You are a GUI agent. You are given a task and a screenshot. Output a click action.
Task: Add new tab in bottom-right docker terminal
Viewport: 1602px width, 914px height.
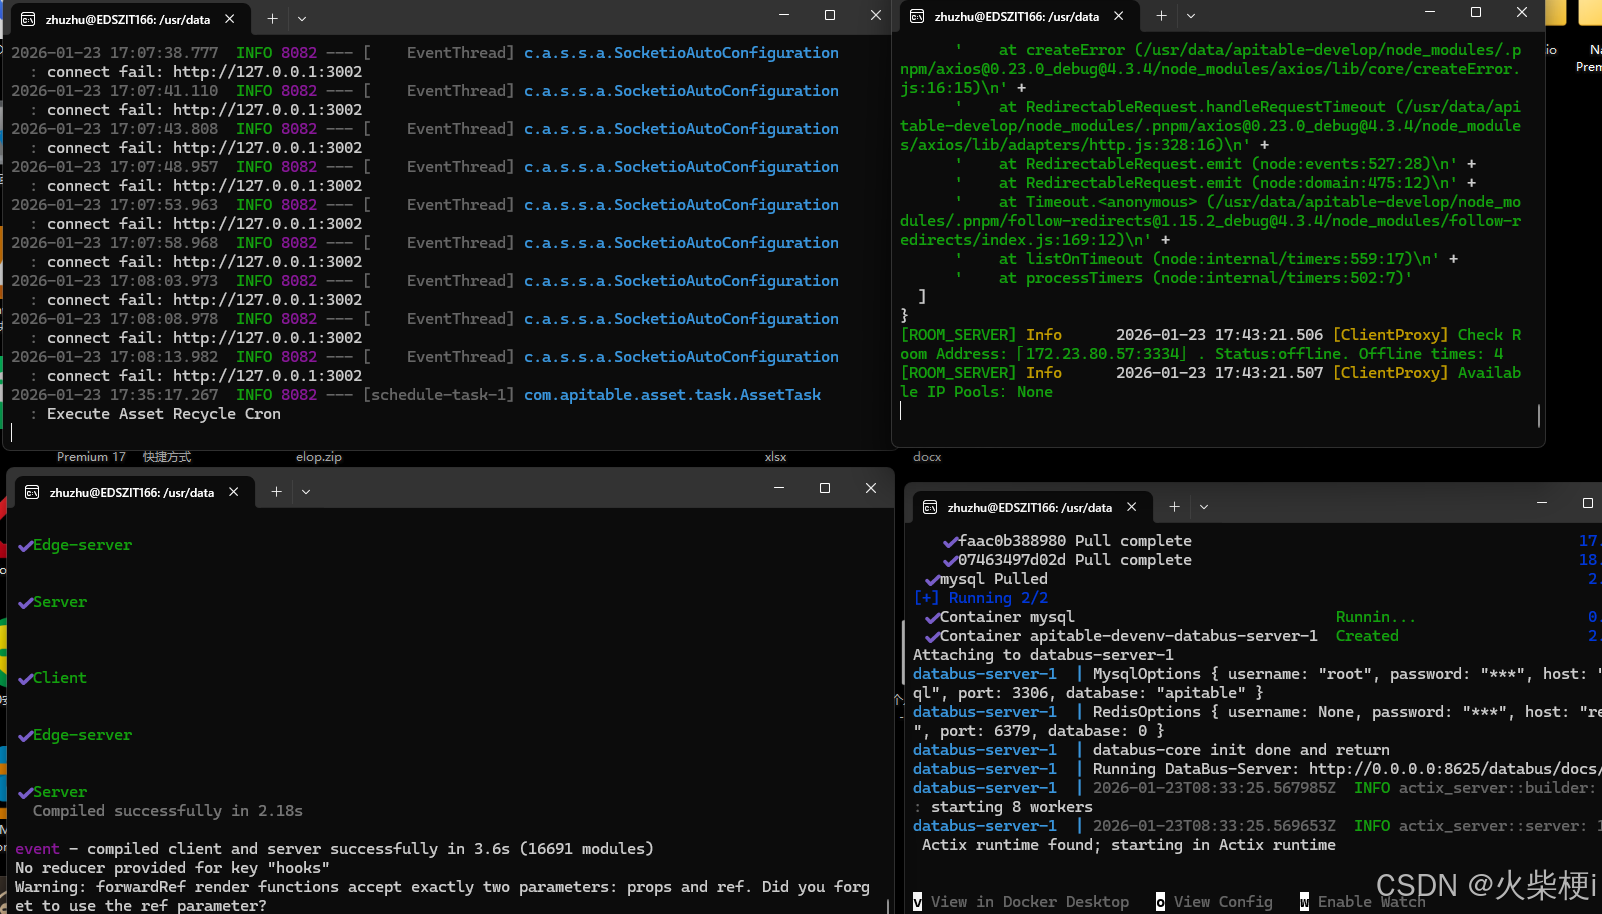tap(1174, 507)
